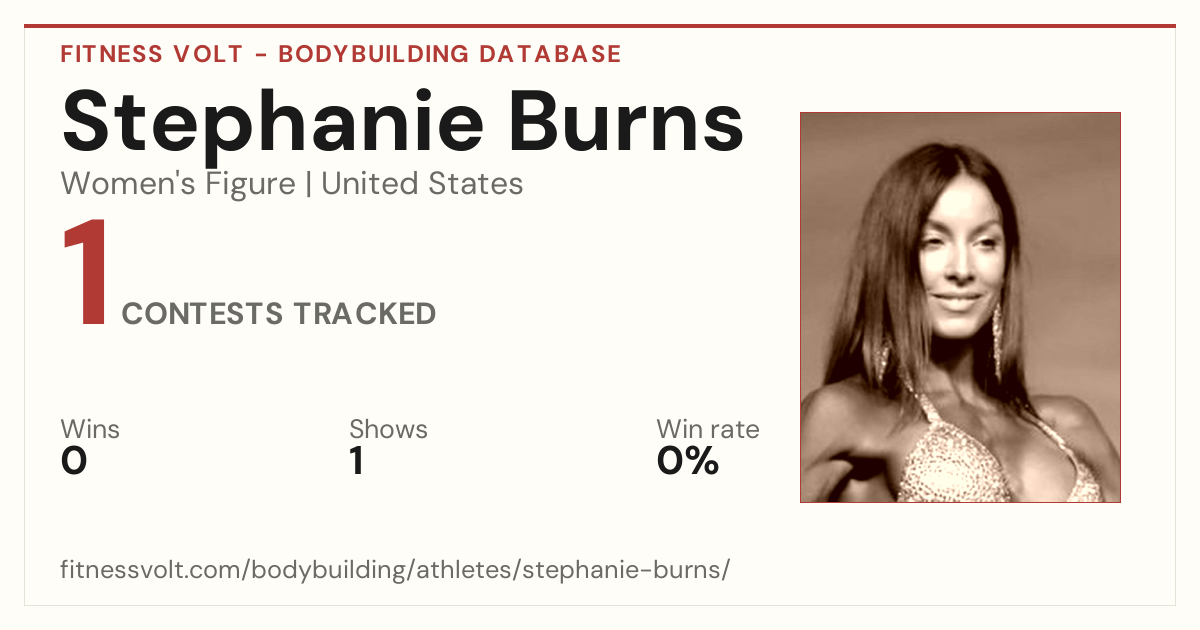The width and height of the screenshot is (1200, 630).
Task: Click the red line atop the card
Action: tap(600, 26)
